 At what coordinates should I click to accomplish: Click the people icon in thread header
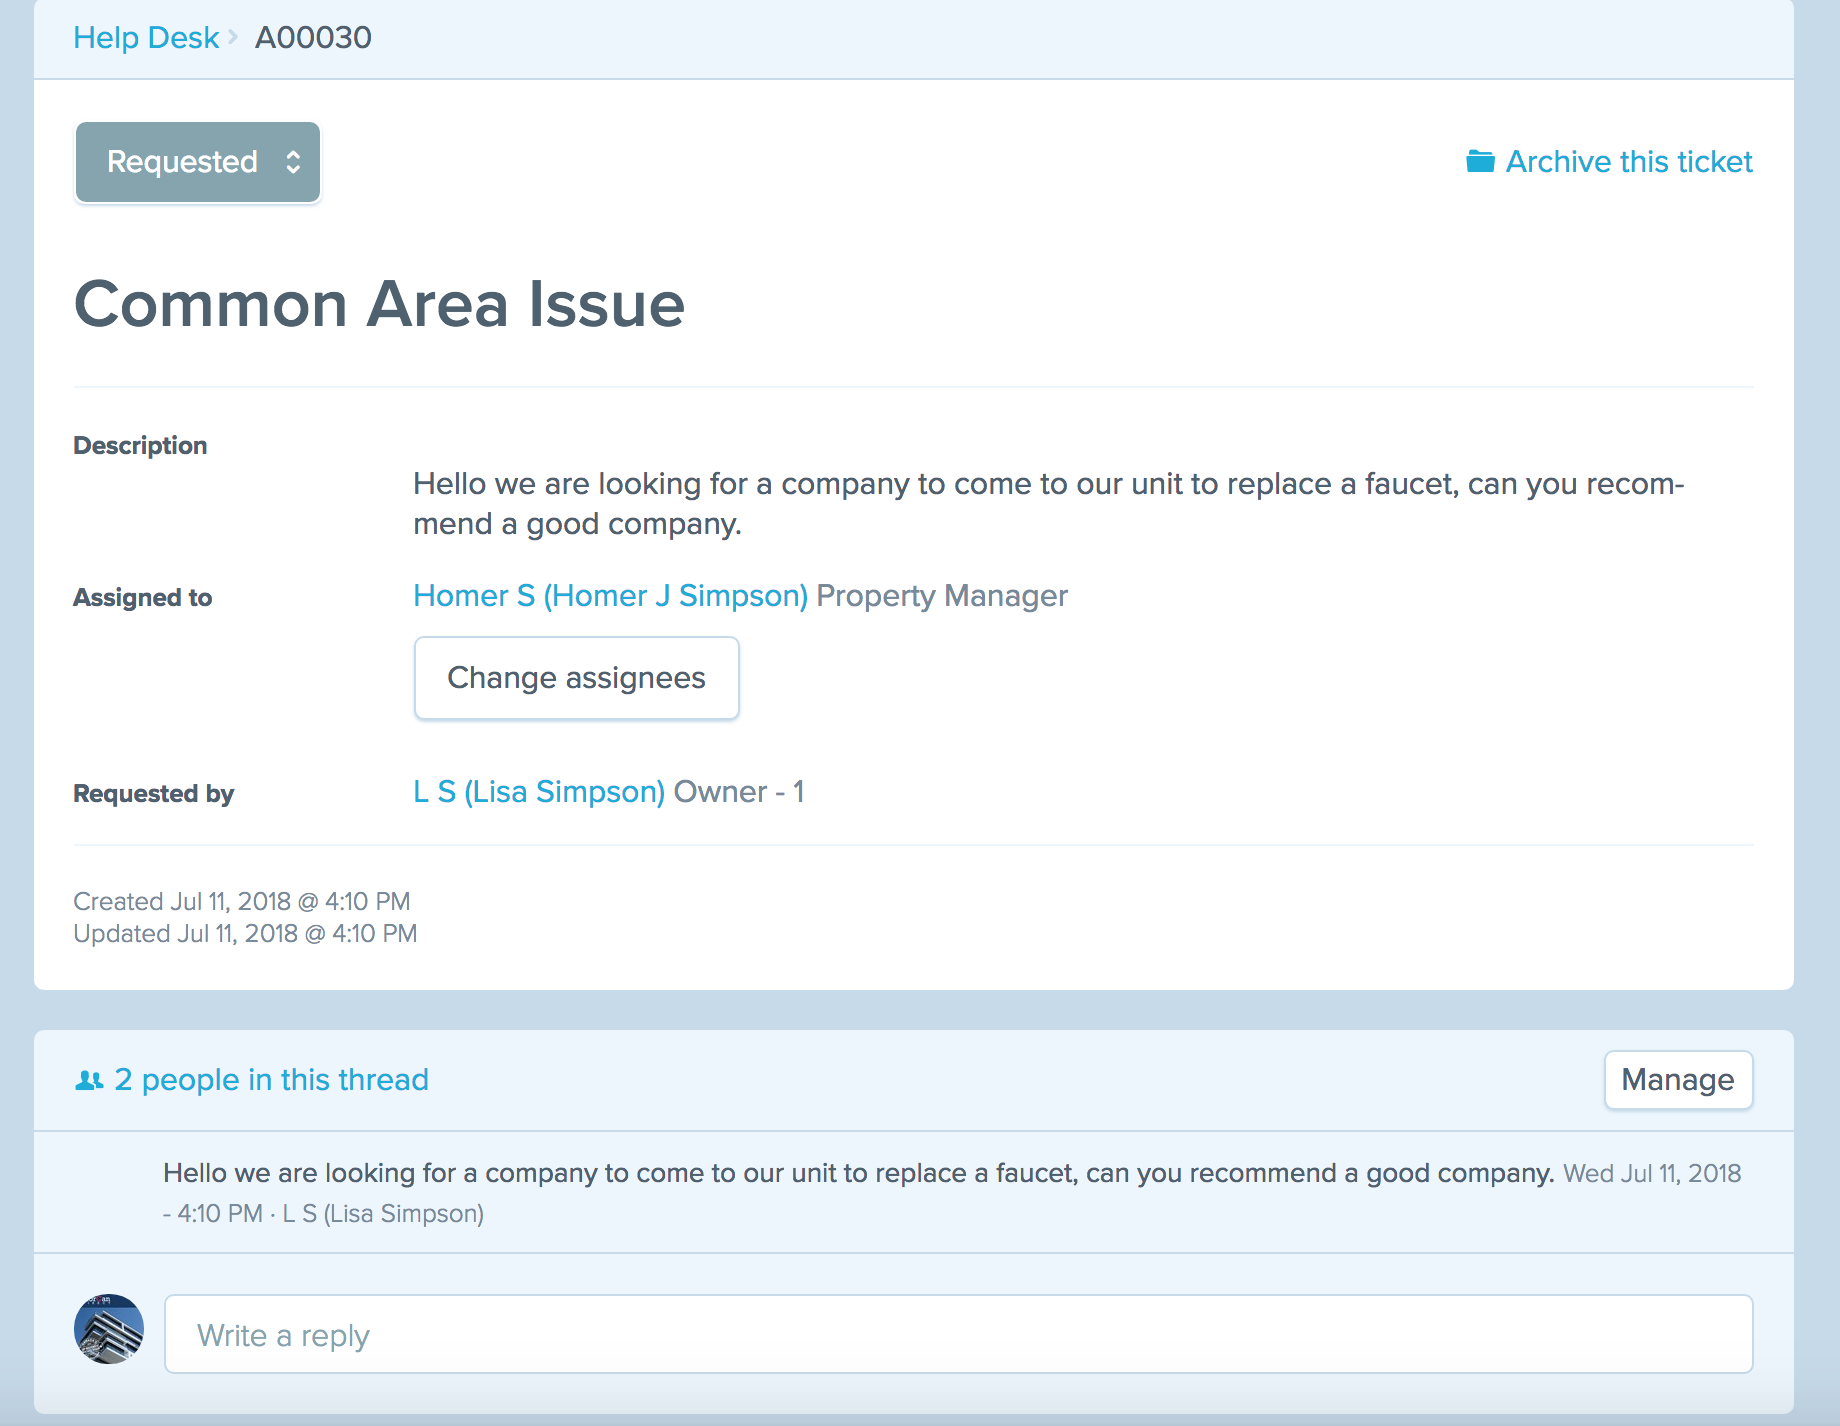89,1080
